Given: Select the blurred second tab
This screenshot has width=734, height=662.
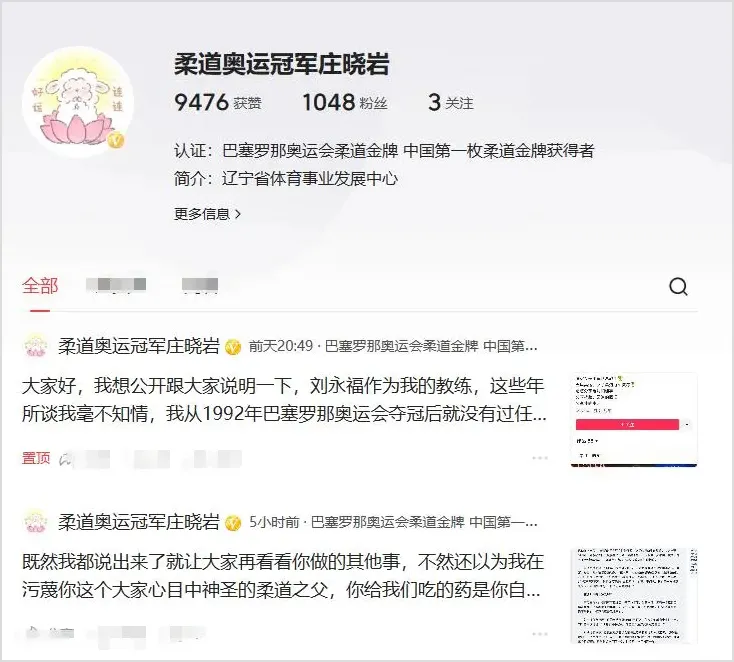Looking at the screenshot, I should pos(116,284).
